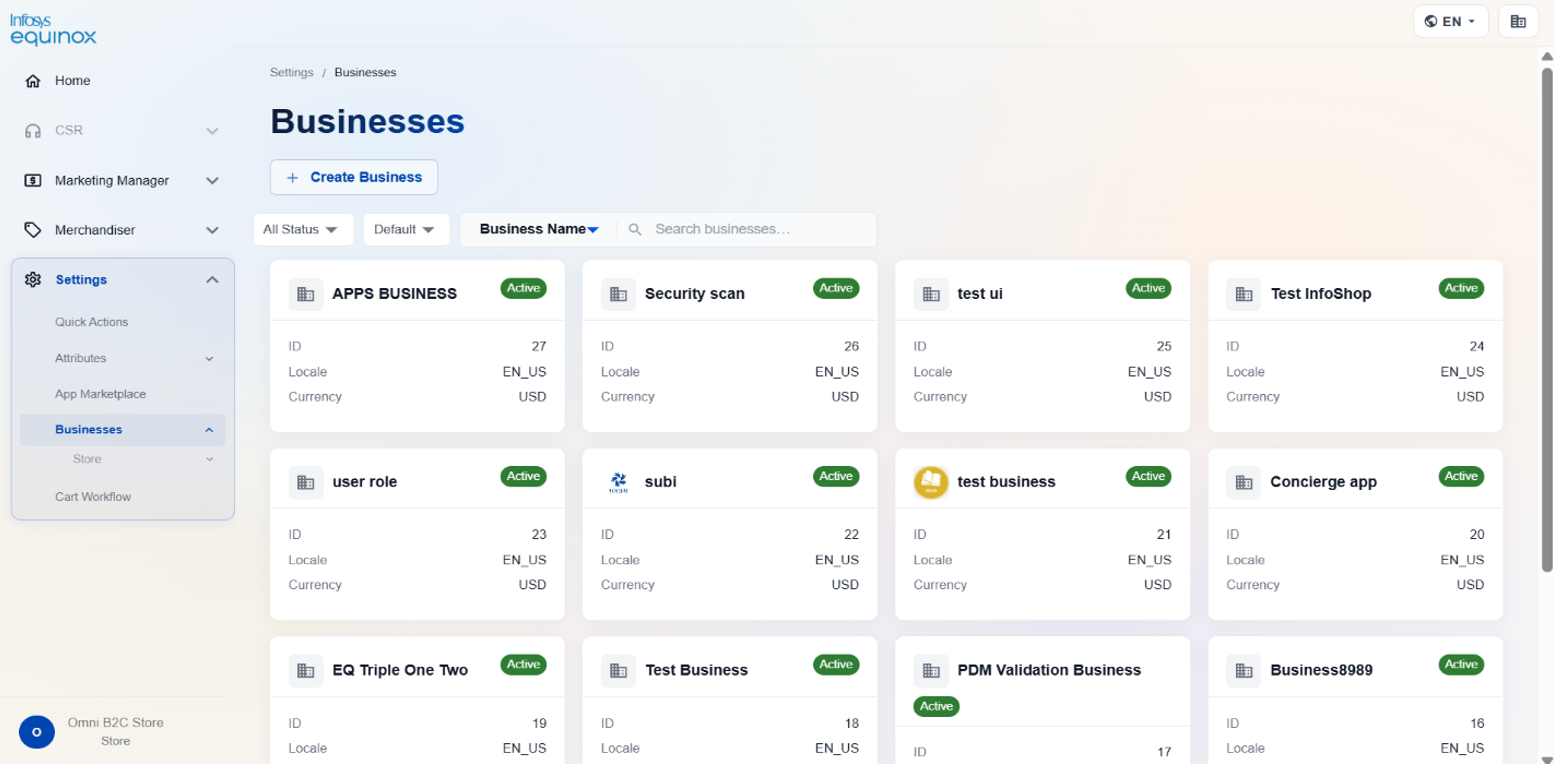The width and height of the screenshot is (1554, 764).
Task: Select the Store submenu item
Action: click(x=87, y=459)
